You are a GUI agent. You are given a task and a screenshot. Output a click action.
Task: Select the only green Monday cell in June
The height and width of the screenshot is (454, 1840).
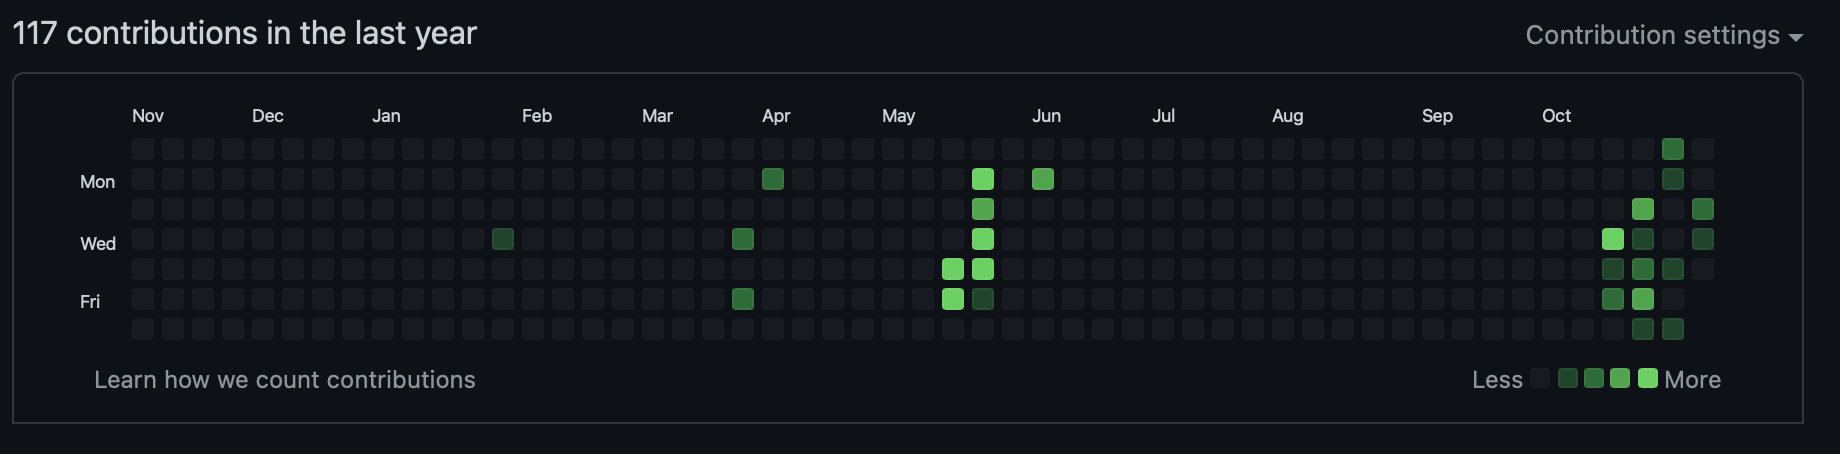[1043, 179]
